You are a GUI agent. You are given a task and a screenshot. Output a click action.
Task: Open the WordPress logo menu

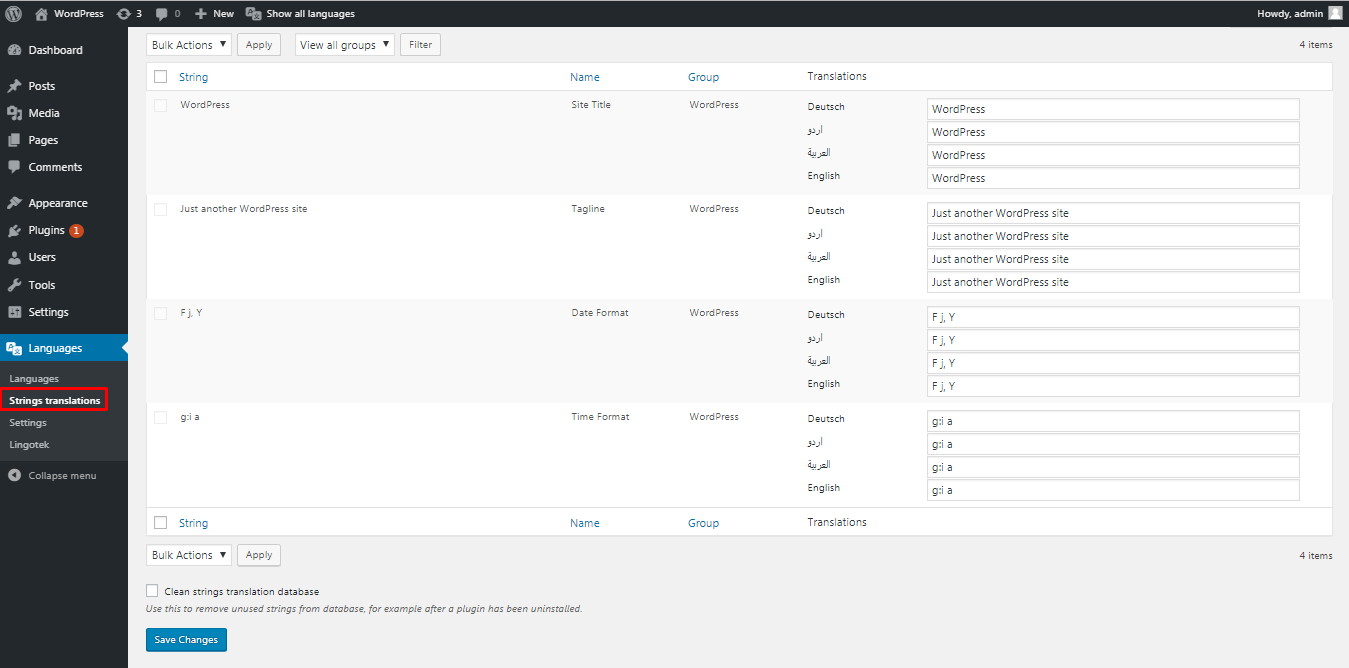[x=14, y=14]
